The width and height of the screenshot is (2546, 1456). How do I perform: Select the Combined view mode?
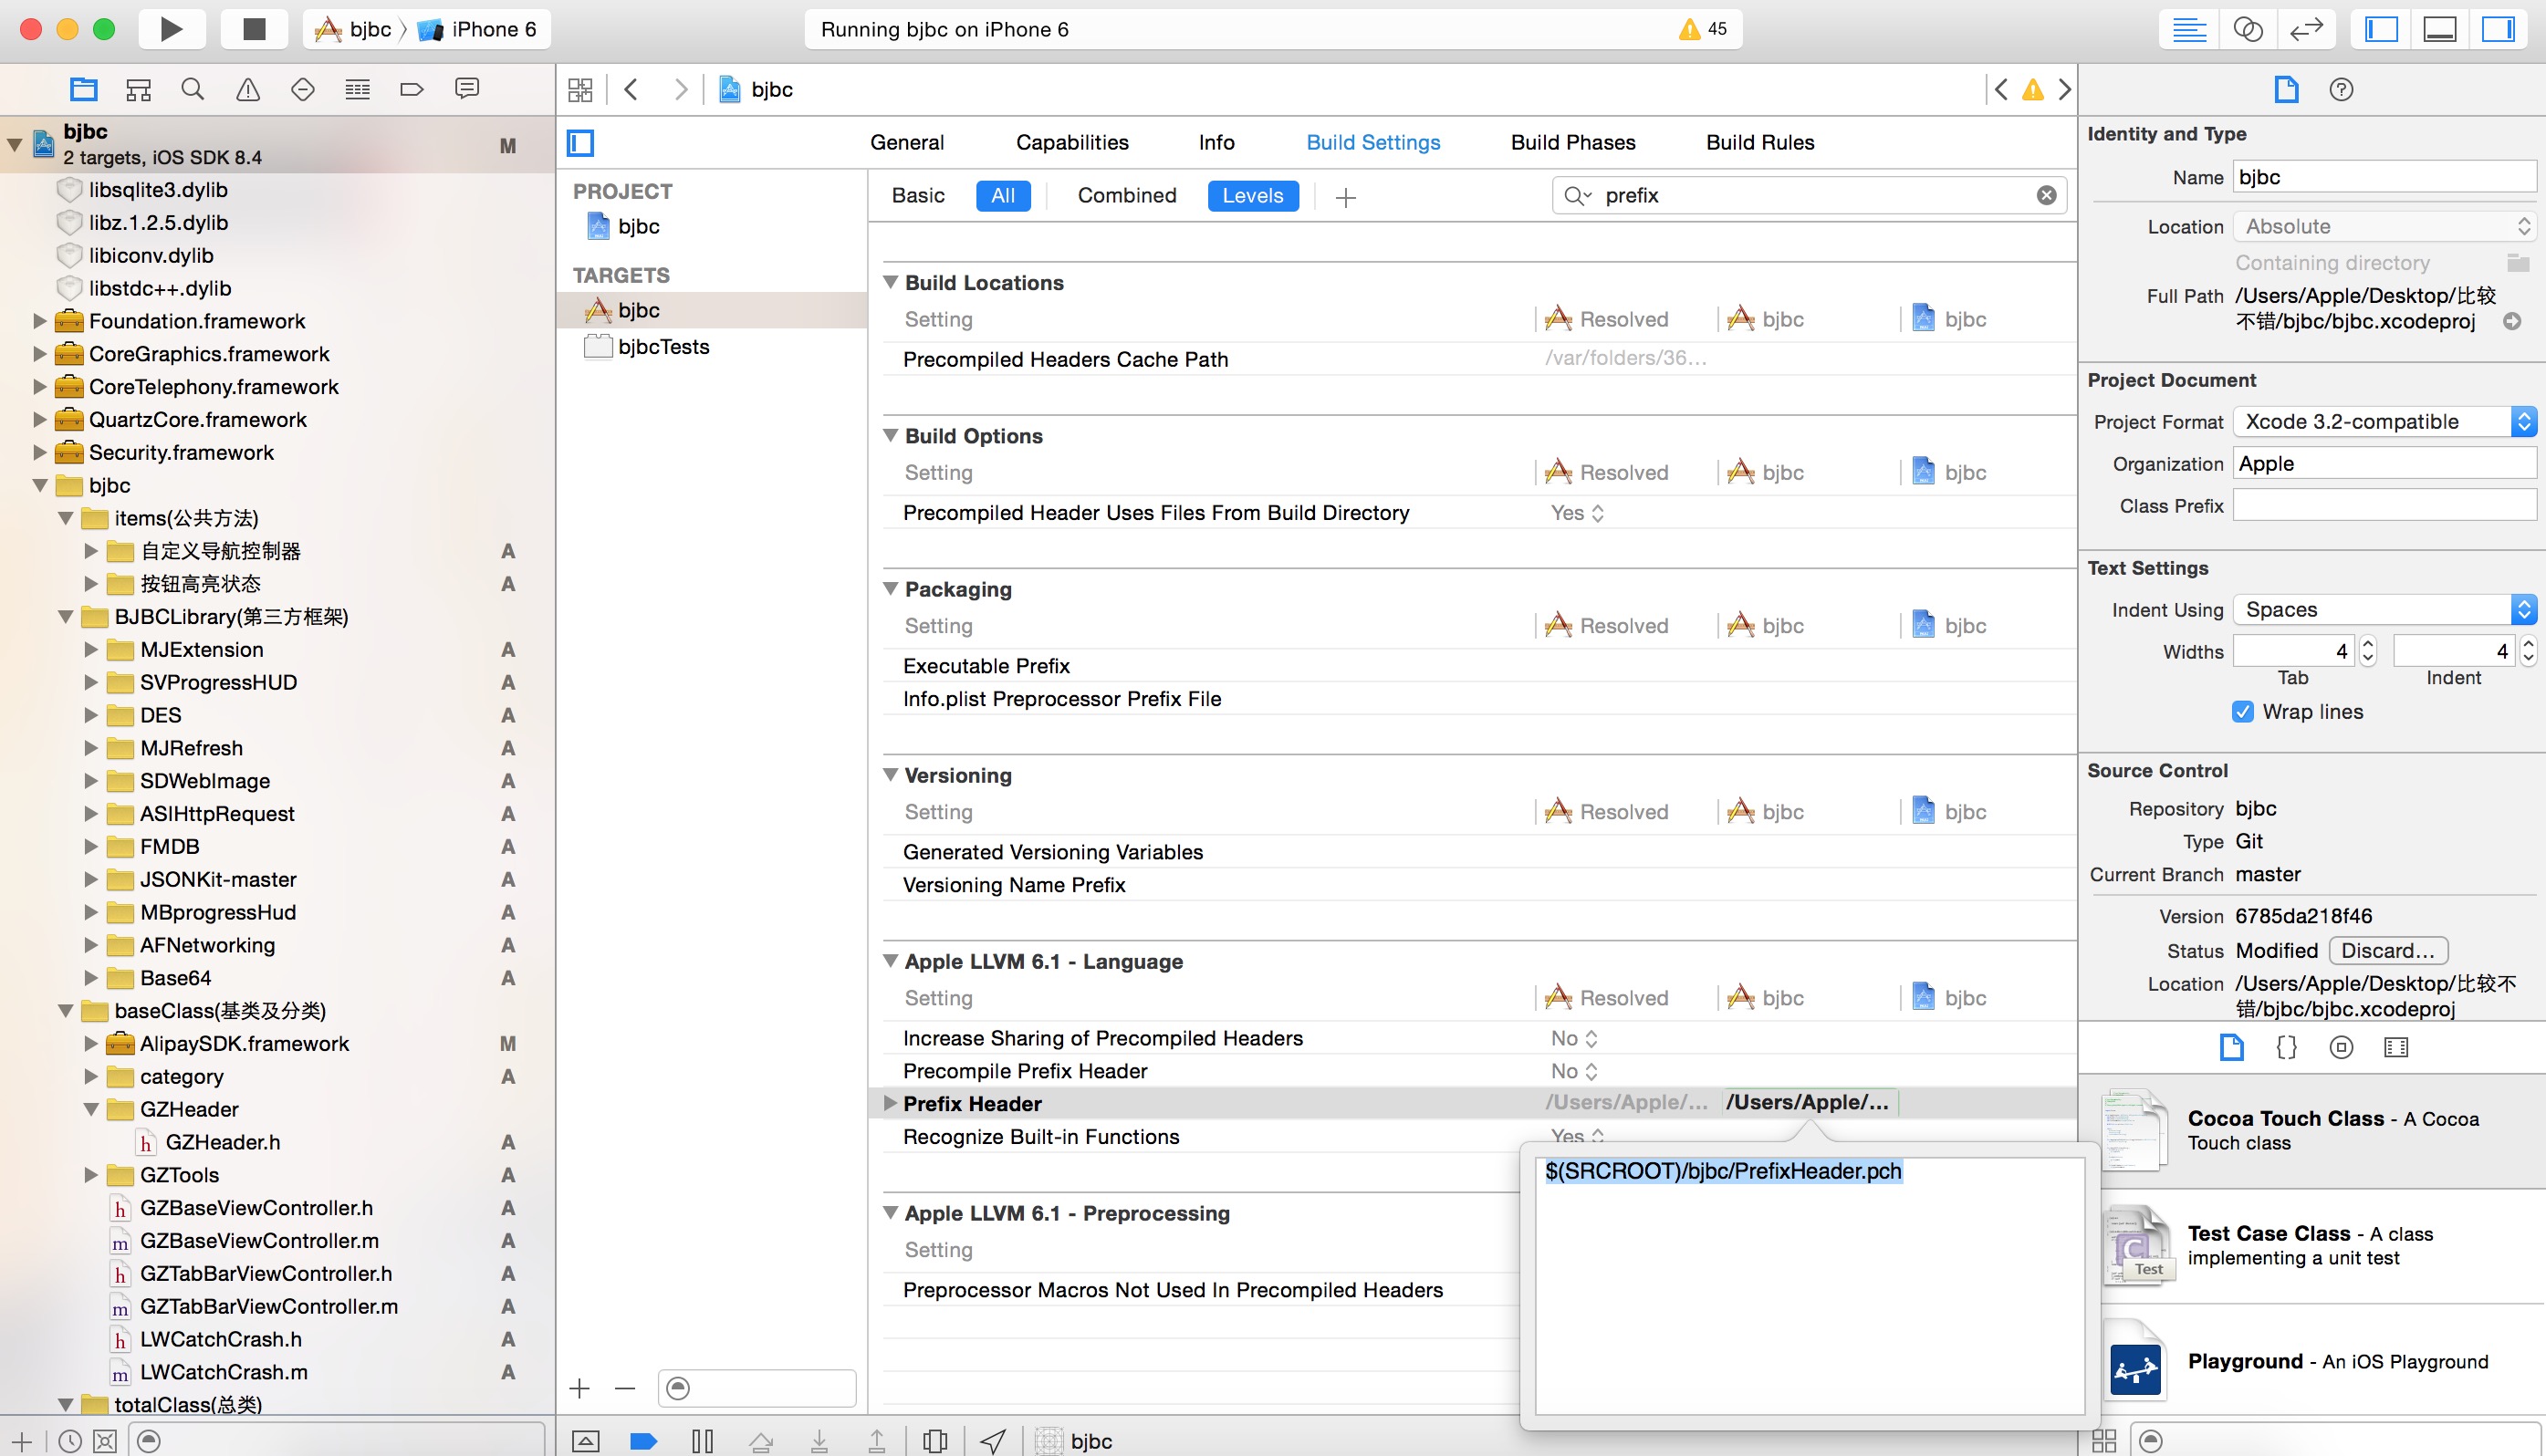click(1127, 196)
